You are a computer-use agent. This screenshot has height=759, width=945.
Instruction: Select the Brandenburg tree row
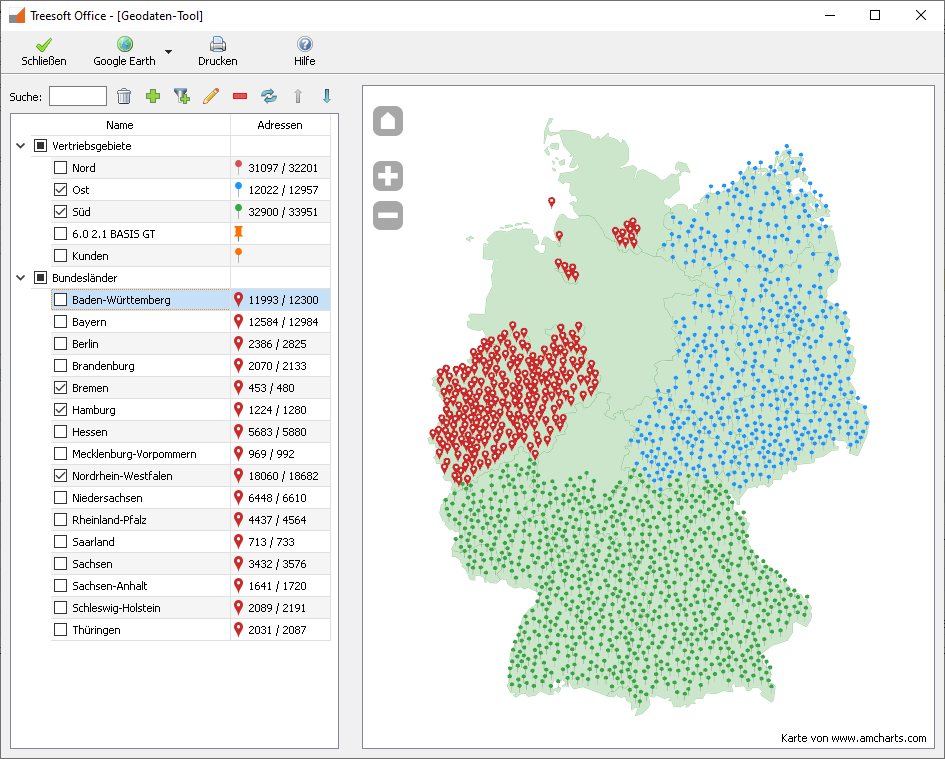tap(190, 366)
